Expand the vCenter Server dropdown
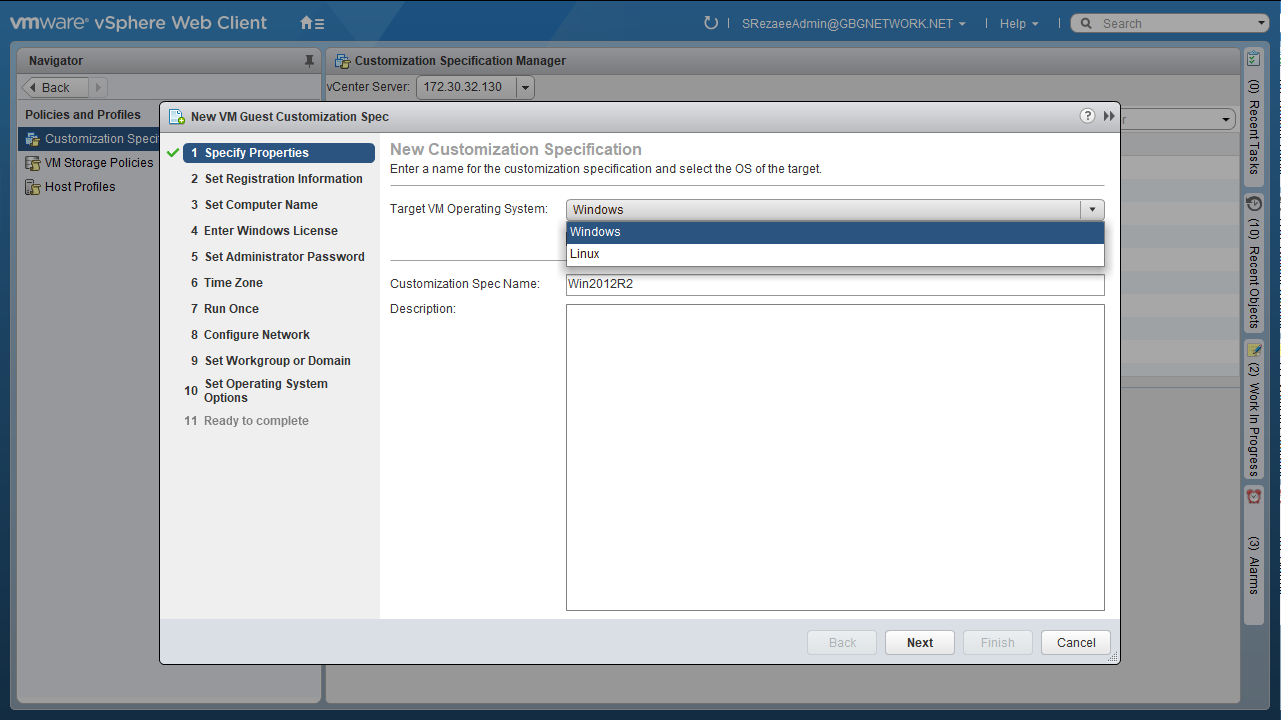This screenshot has width=1281, height=720. coord(525,87)
